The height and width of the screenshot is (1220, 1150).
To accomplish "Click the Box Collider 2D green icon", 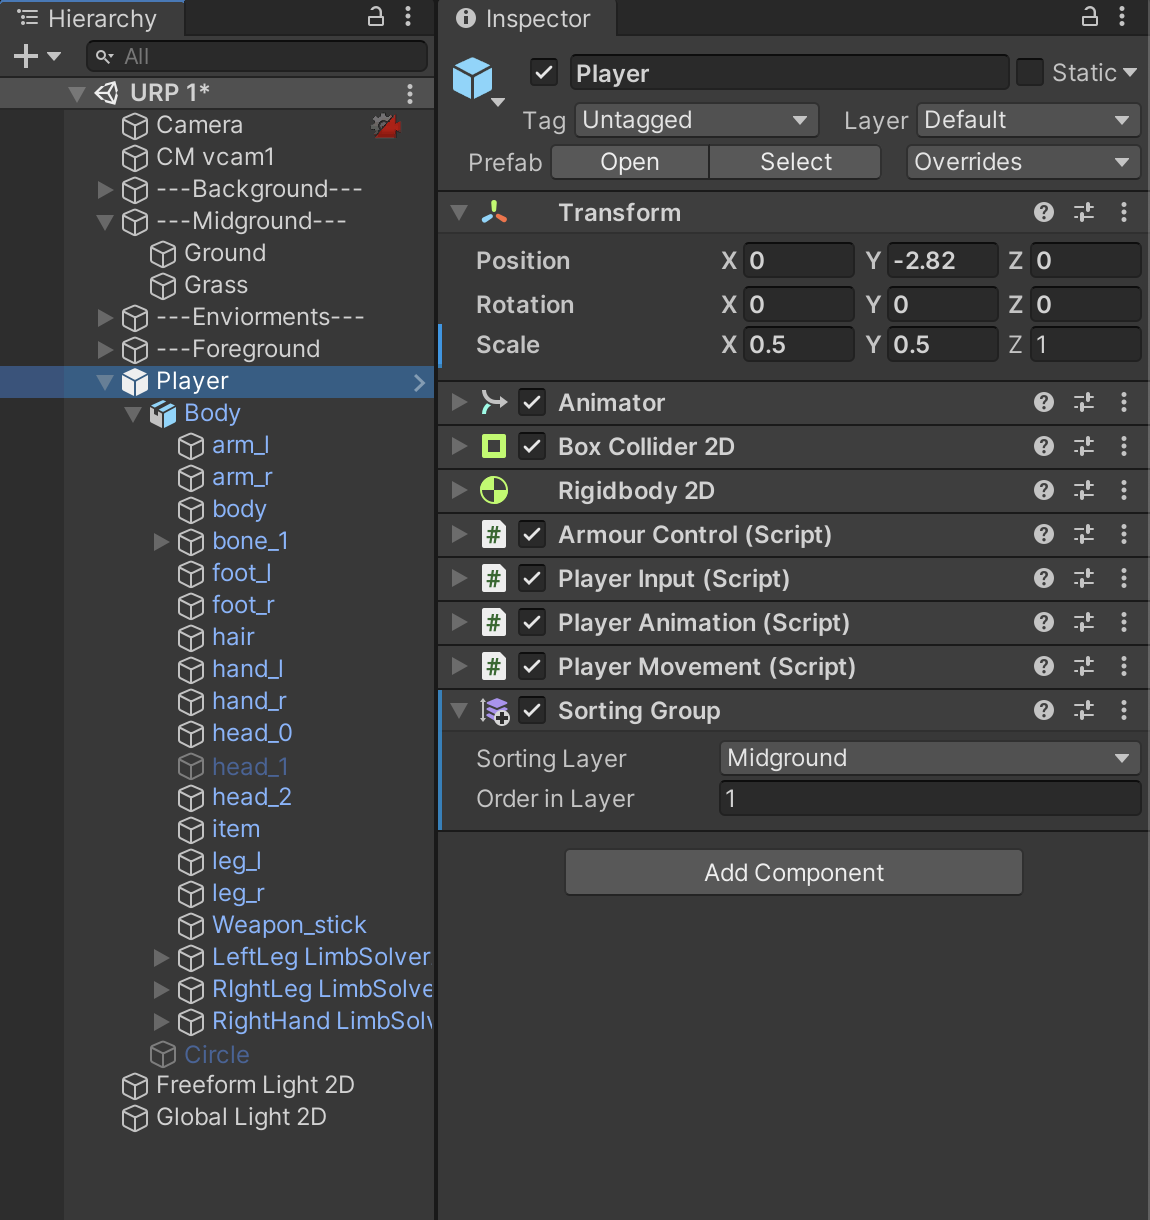I will click(494, 446).
